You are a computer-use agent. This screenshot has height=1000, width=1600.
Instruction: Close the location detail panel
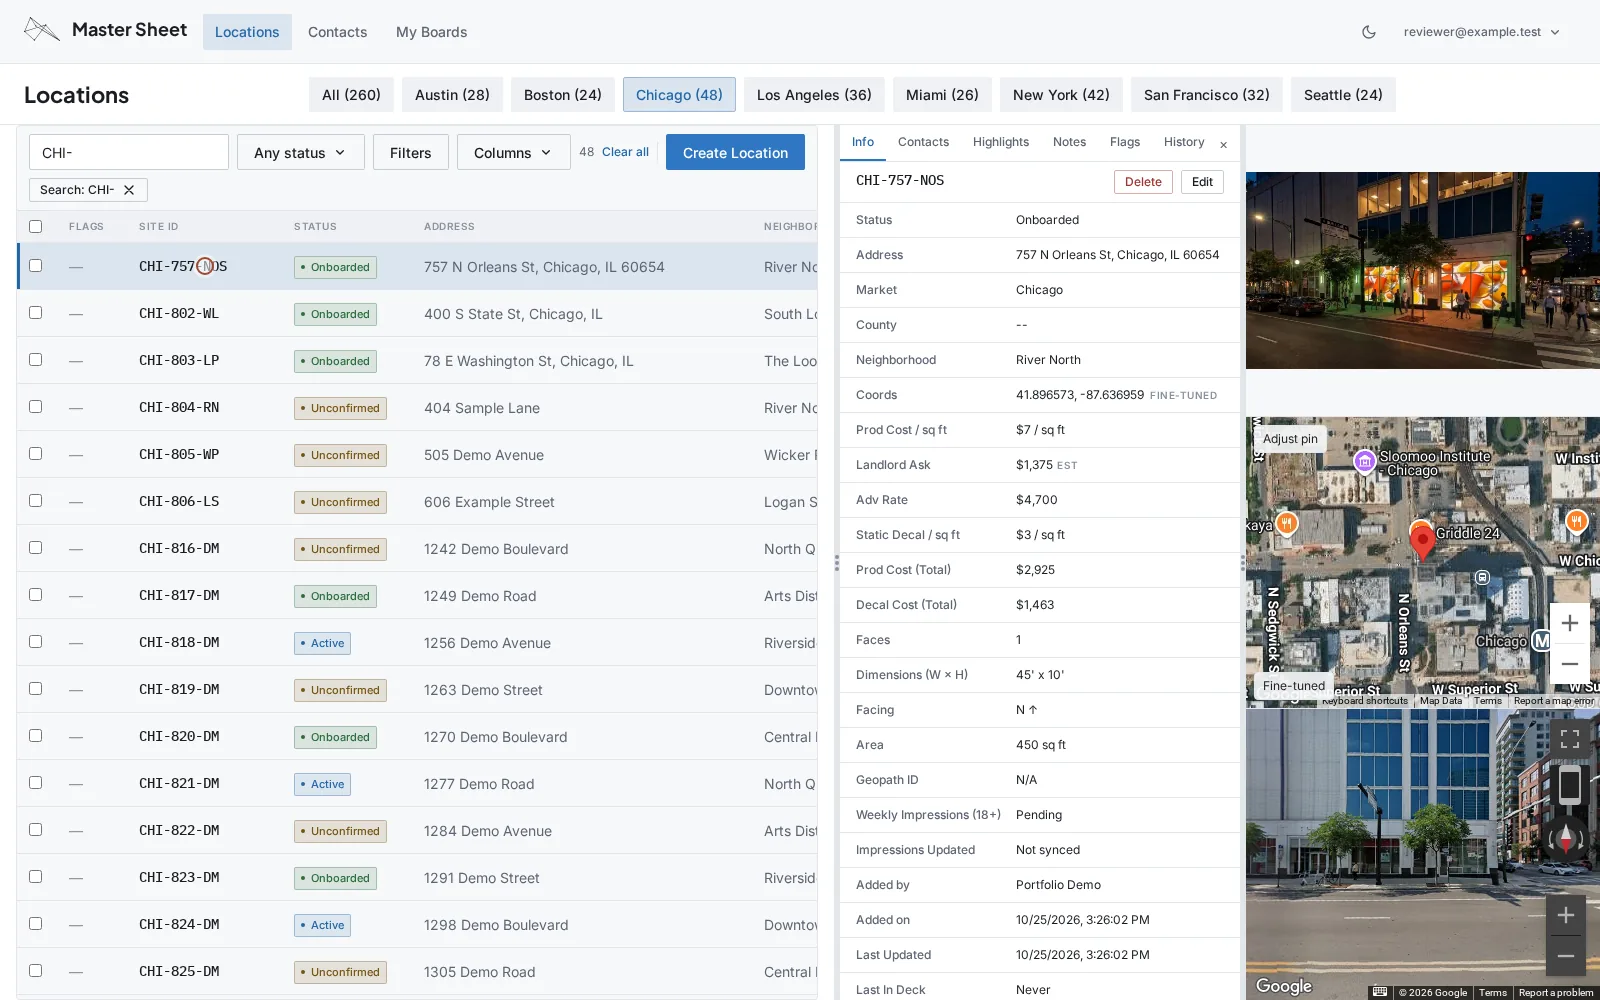1223,145
